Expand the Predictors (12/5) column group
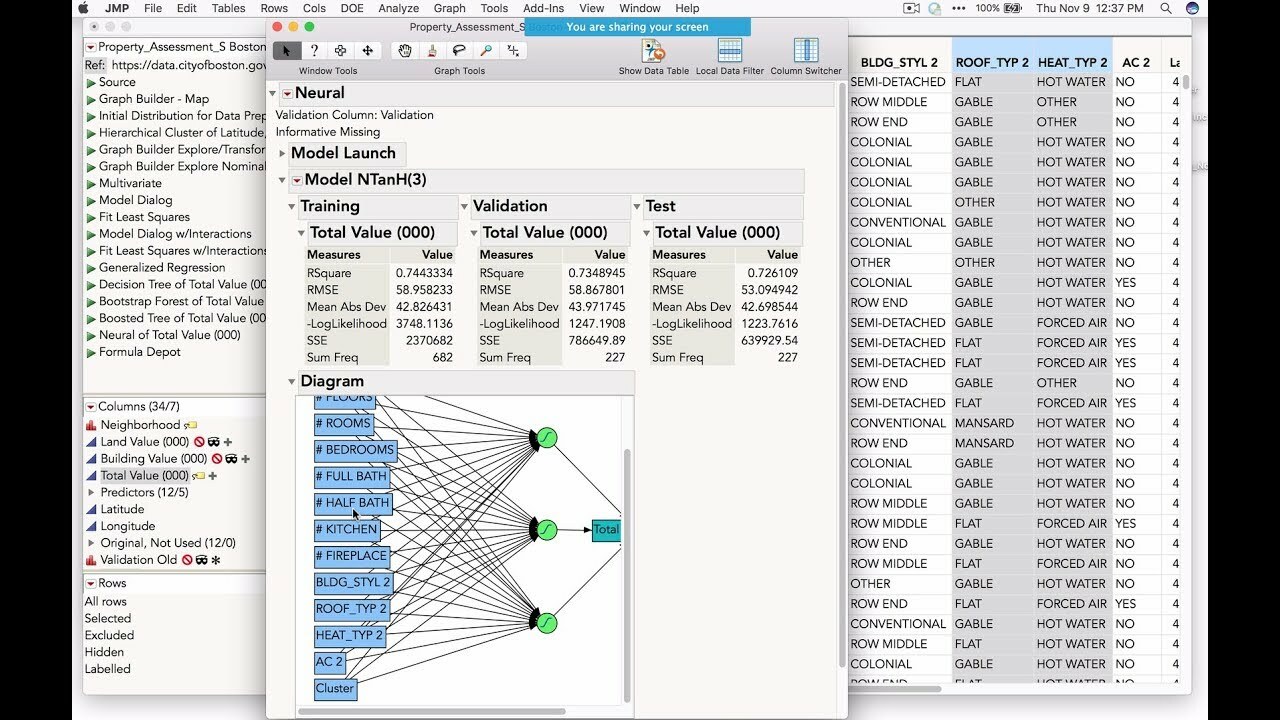The image size is (1280, 720). point(91,492)
